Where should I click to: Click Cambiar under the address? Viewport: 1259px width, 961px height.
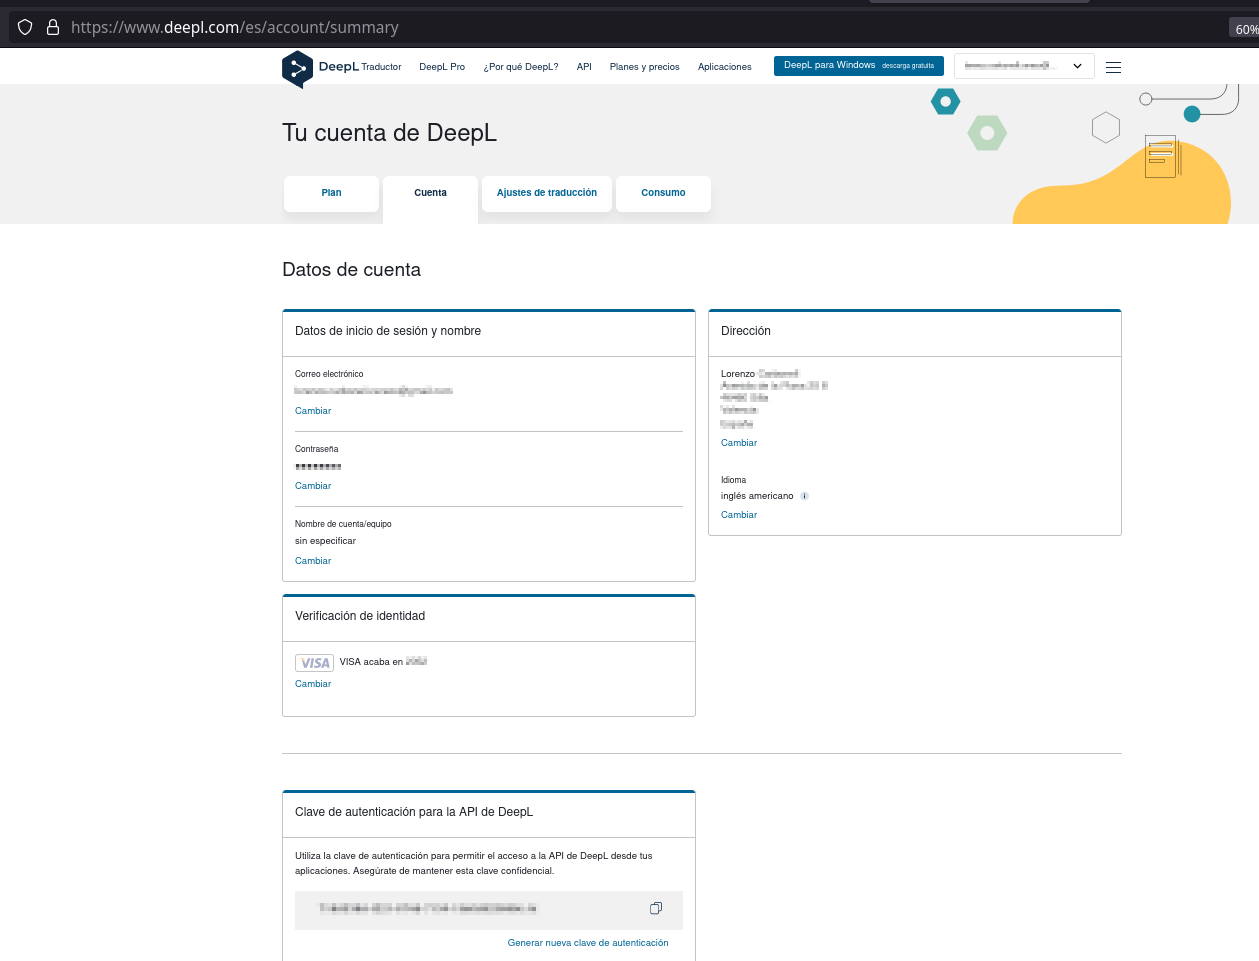tap(739, 443)
